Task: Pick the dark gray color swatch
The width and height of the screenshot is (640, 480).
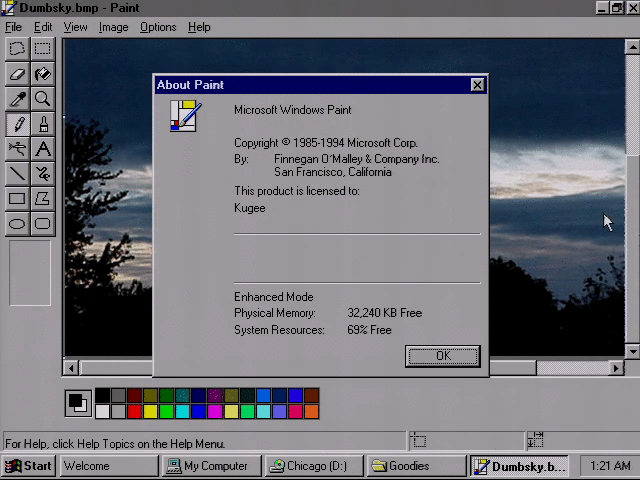Action: coord(118,396)
